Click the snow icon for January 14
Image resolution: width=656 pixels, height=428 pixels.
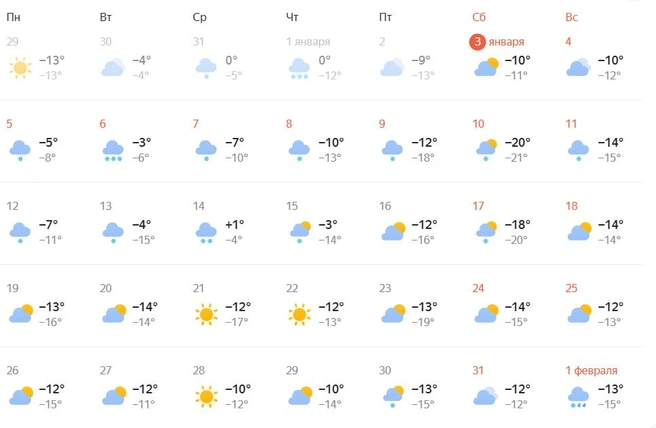(x=206, y=232)
